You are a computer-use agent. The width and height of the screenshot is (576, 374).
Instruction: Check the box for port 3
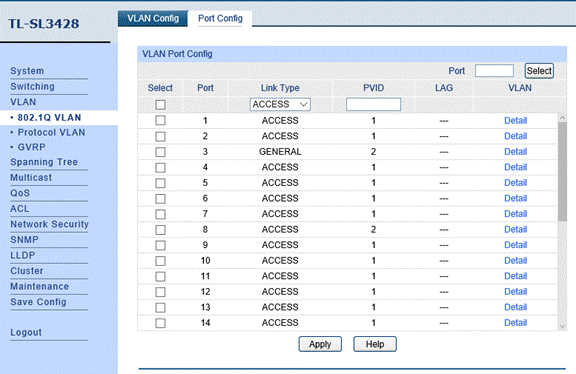point(160,152)
